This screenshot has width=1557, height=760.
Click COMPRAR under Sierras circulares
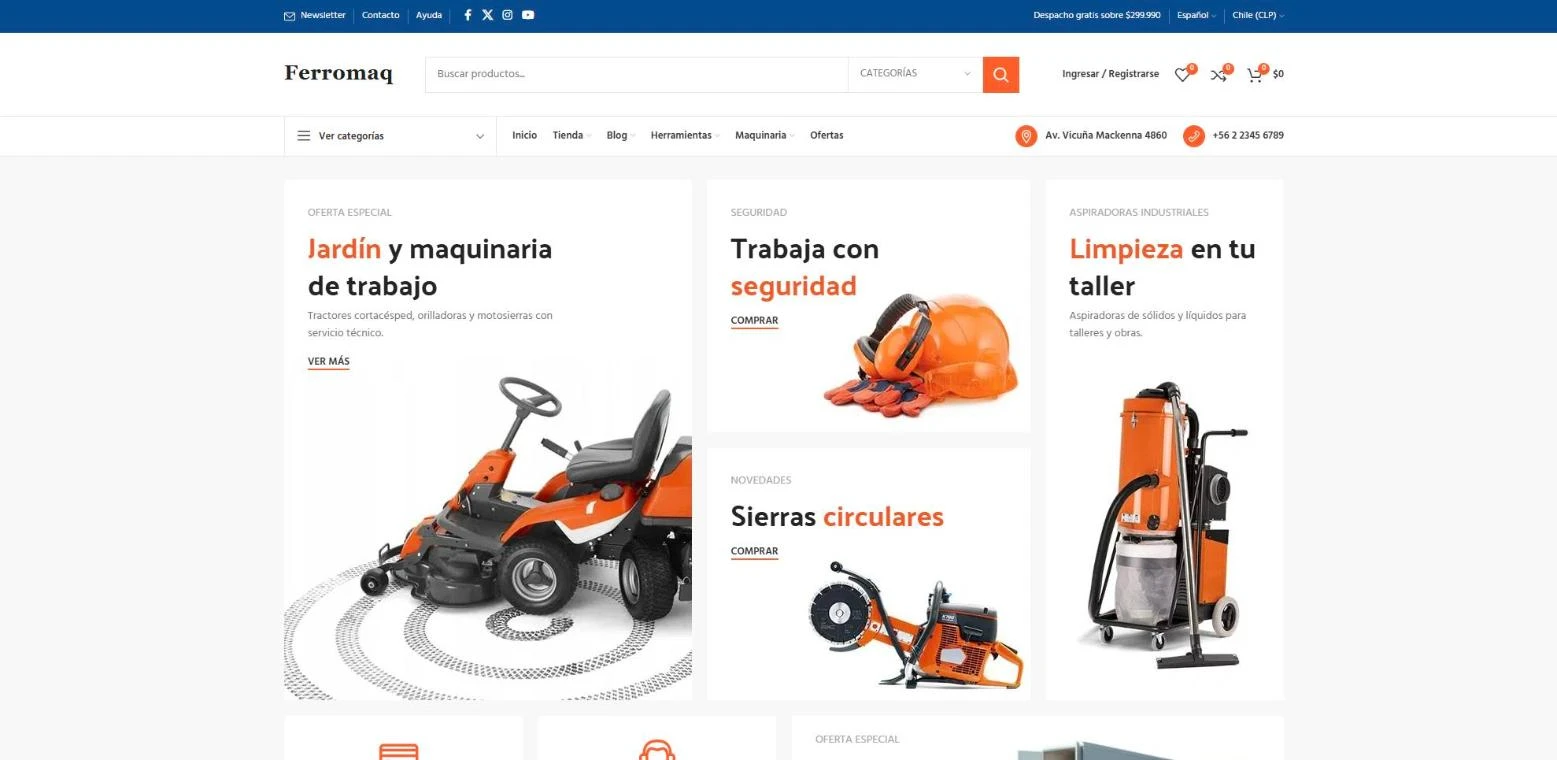(x=754, y=552)
